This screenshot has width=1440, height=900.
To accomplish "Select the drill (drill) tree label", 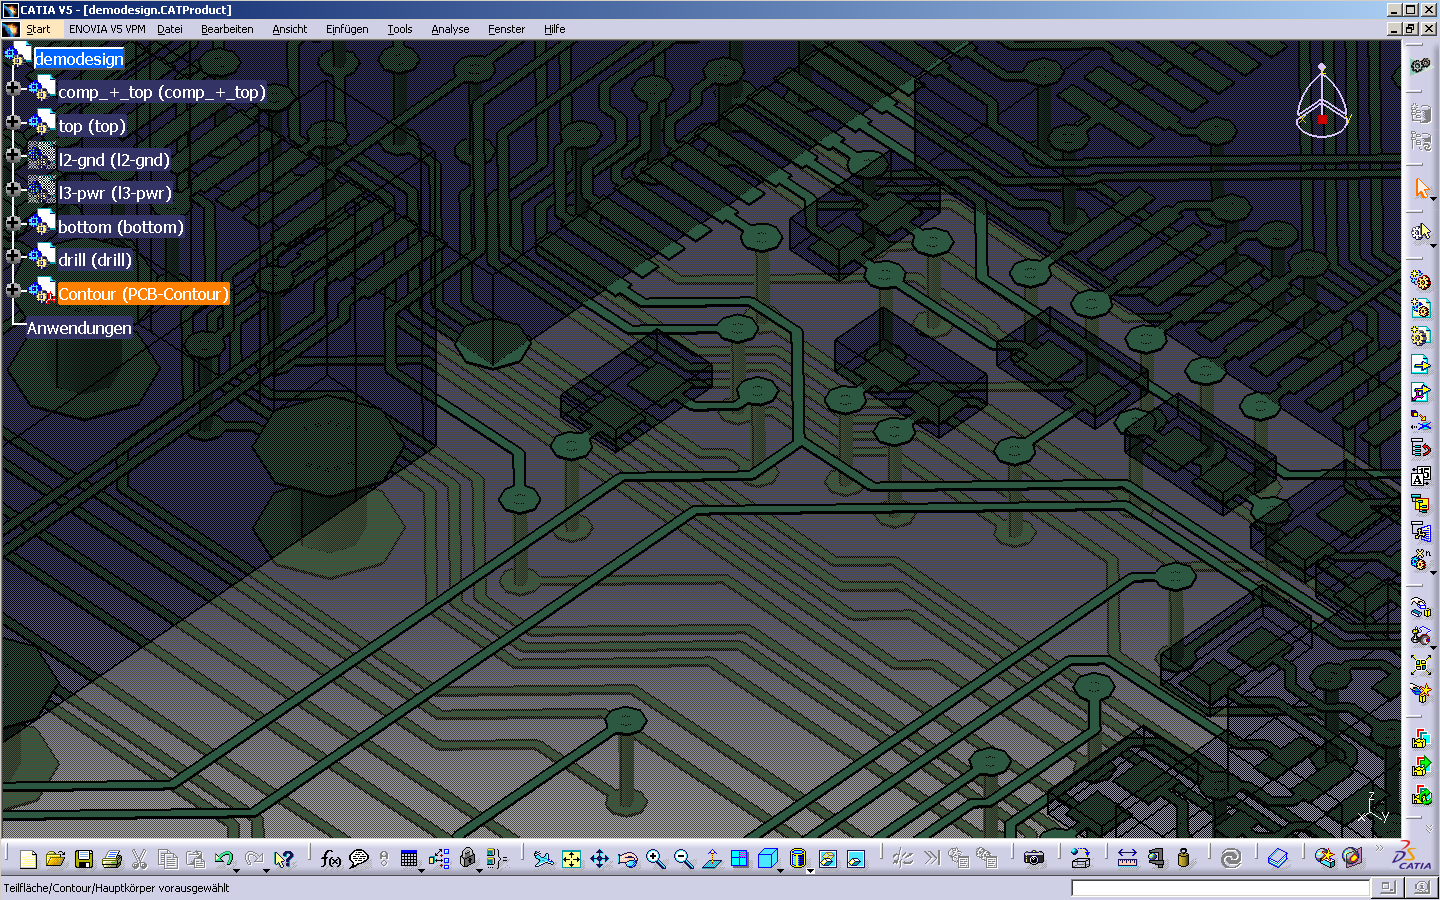I will 95,260.
